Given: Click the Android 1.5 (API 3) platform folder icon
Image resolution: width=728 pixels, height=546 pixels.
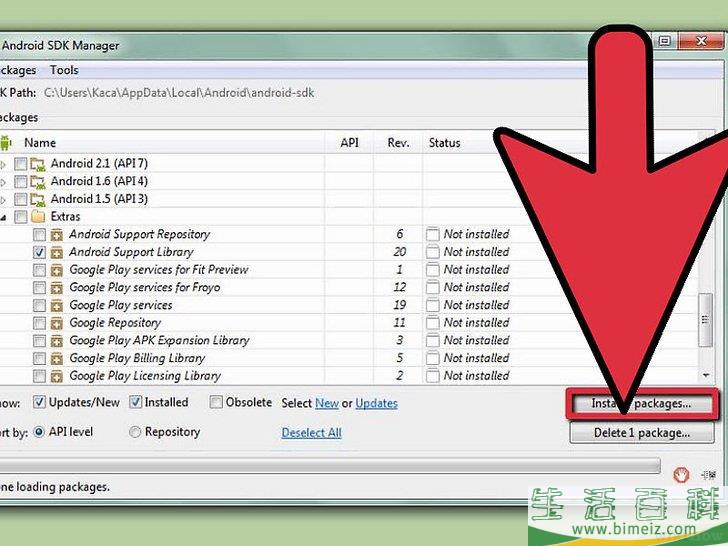Looking at the screenshot, I should click(38, 200).
